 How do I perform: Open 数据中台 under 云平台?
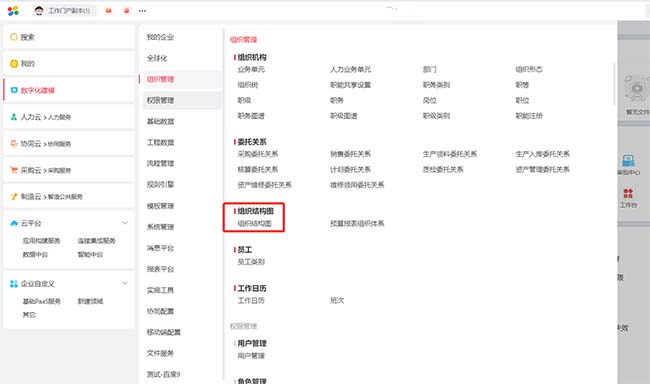click(x=35, y=254)
